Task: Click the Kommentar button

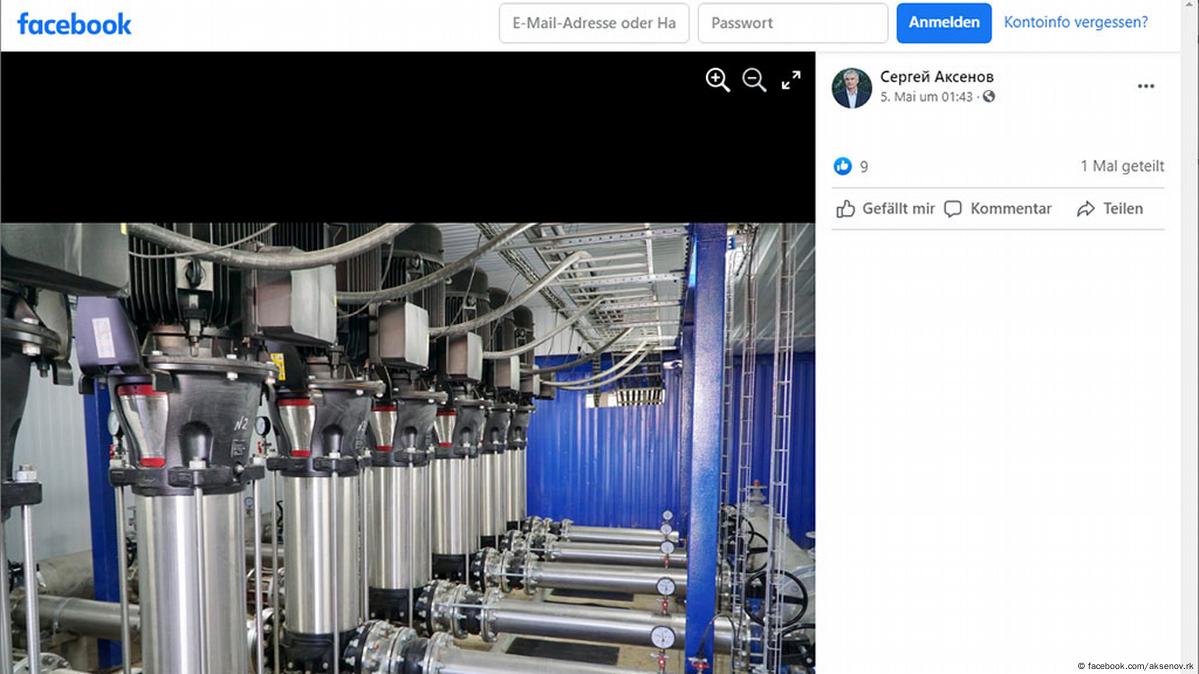Action: click(998, 209)
